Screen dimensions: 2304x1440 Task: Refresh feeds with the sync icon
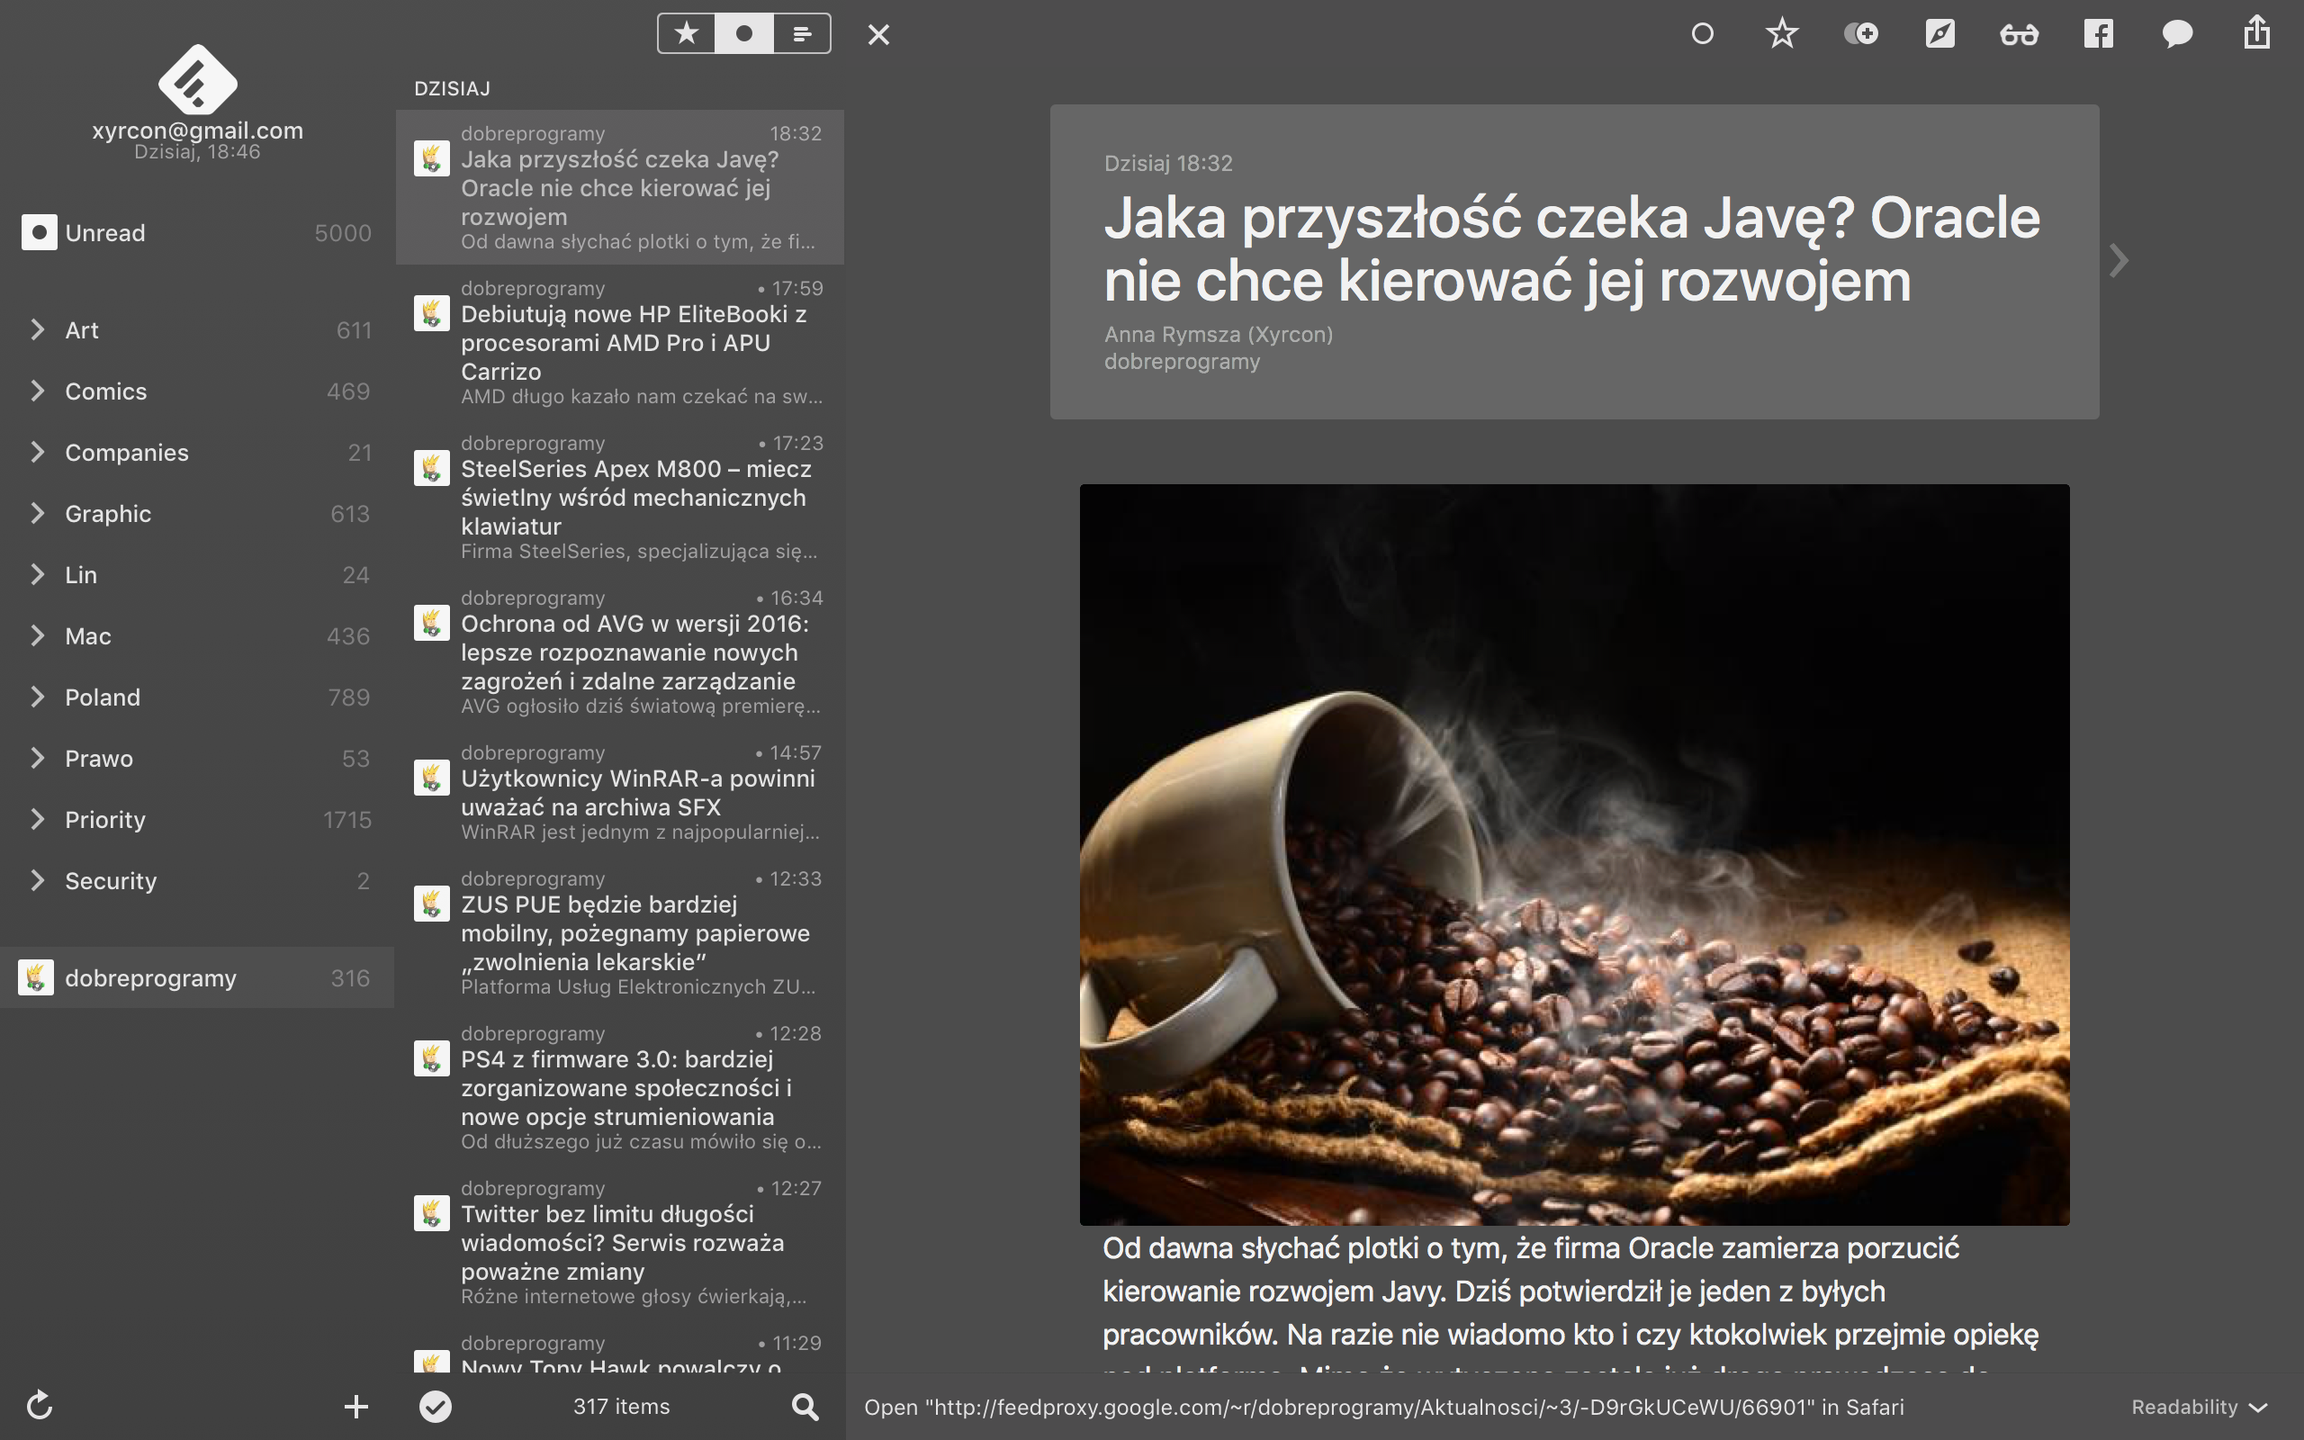pos(39,1406)
